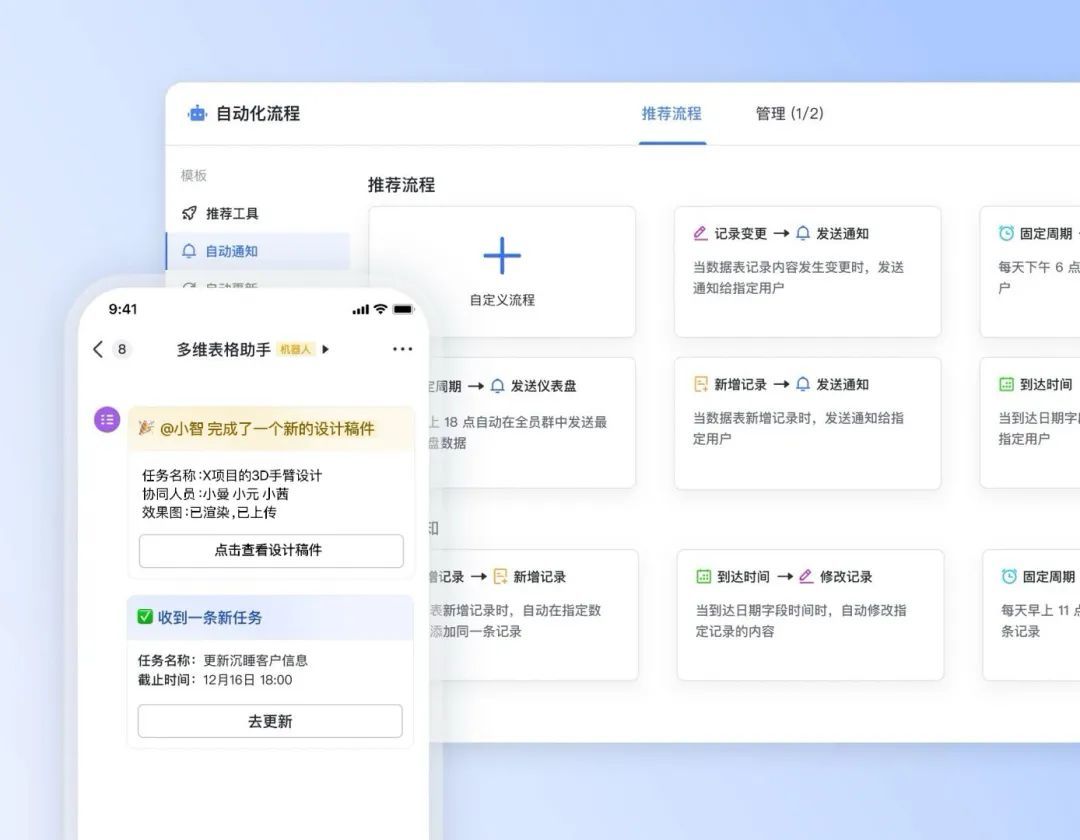The width and height of the screenshot is (1080, 840).
Task: Tap the 机器人 tag badge
Action: (295, 350)
